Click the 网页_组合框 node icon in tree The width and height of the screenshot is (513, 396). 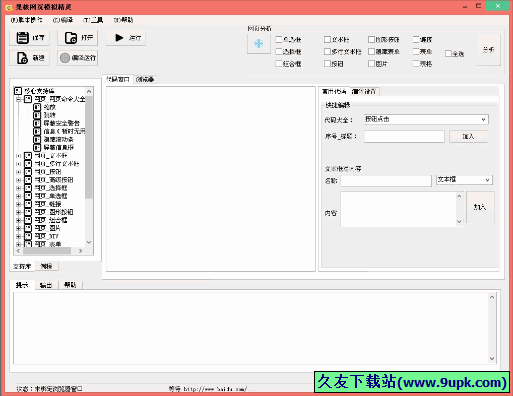point(28,220)
